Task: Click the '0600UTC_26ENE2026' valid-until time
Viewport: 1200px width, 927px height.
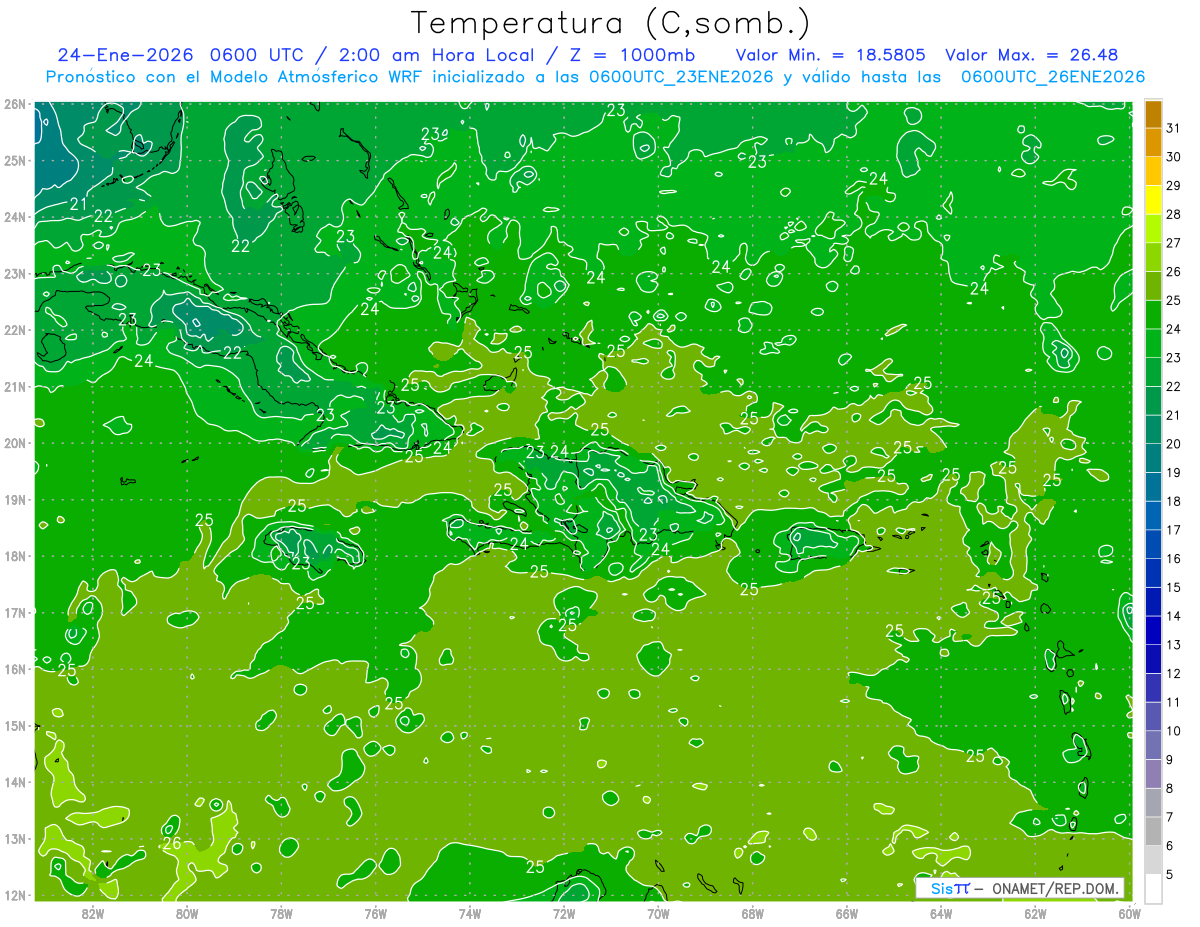Action: coord(1052,77)
